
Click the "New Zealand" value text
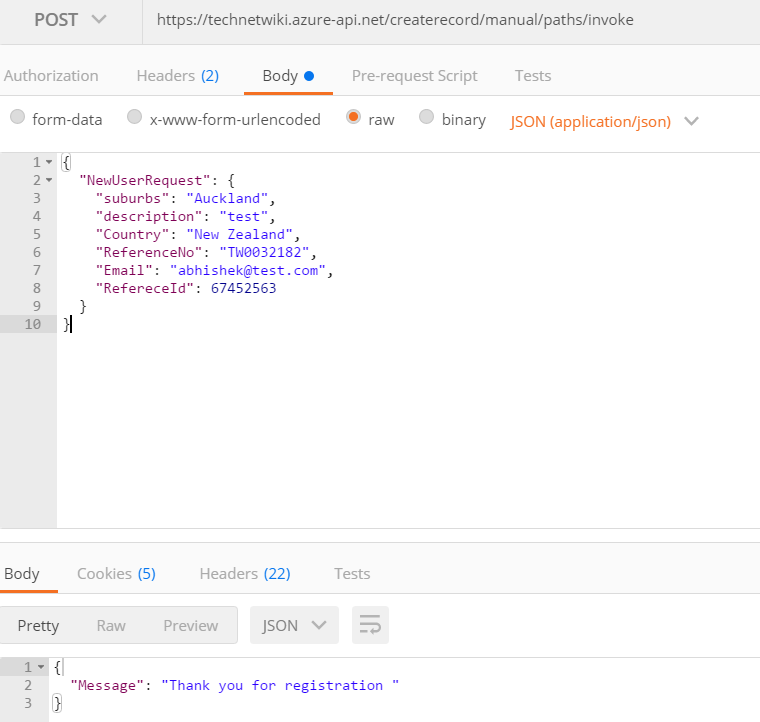pyautogui.click(x=239, y=234)
